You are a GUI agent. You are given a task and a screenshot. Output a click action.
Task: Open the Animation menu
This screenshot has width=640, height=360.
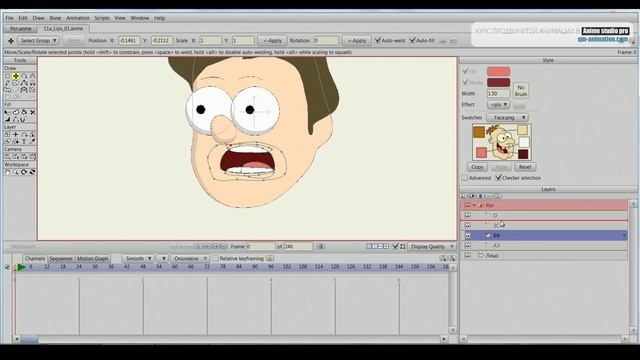(x=78, y=18)
